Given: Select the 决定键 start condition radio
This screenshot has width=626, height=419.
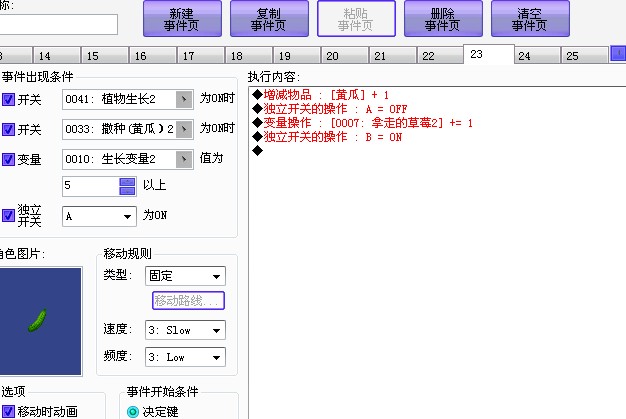Looking at the screenshot, I should [133, 411].
